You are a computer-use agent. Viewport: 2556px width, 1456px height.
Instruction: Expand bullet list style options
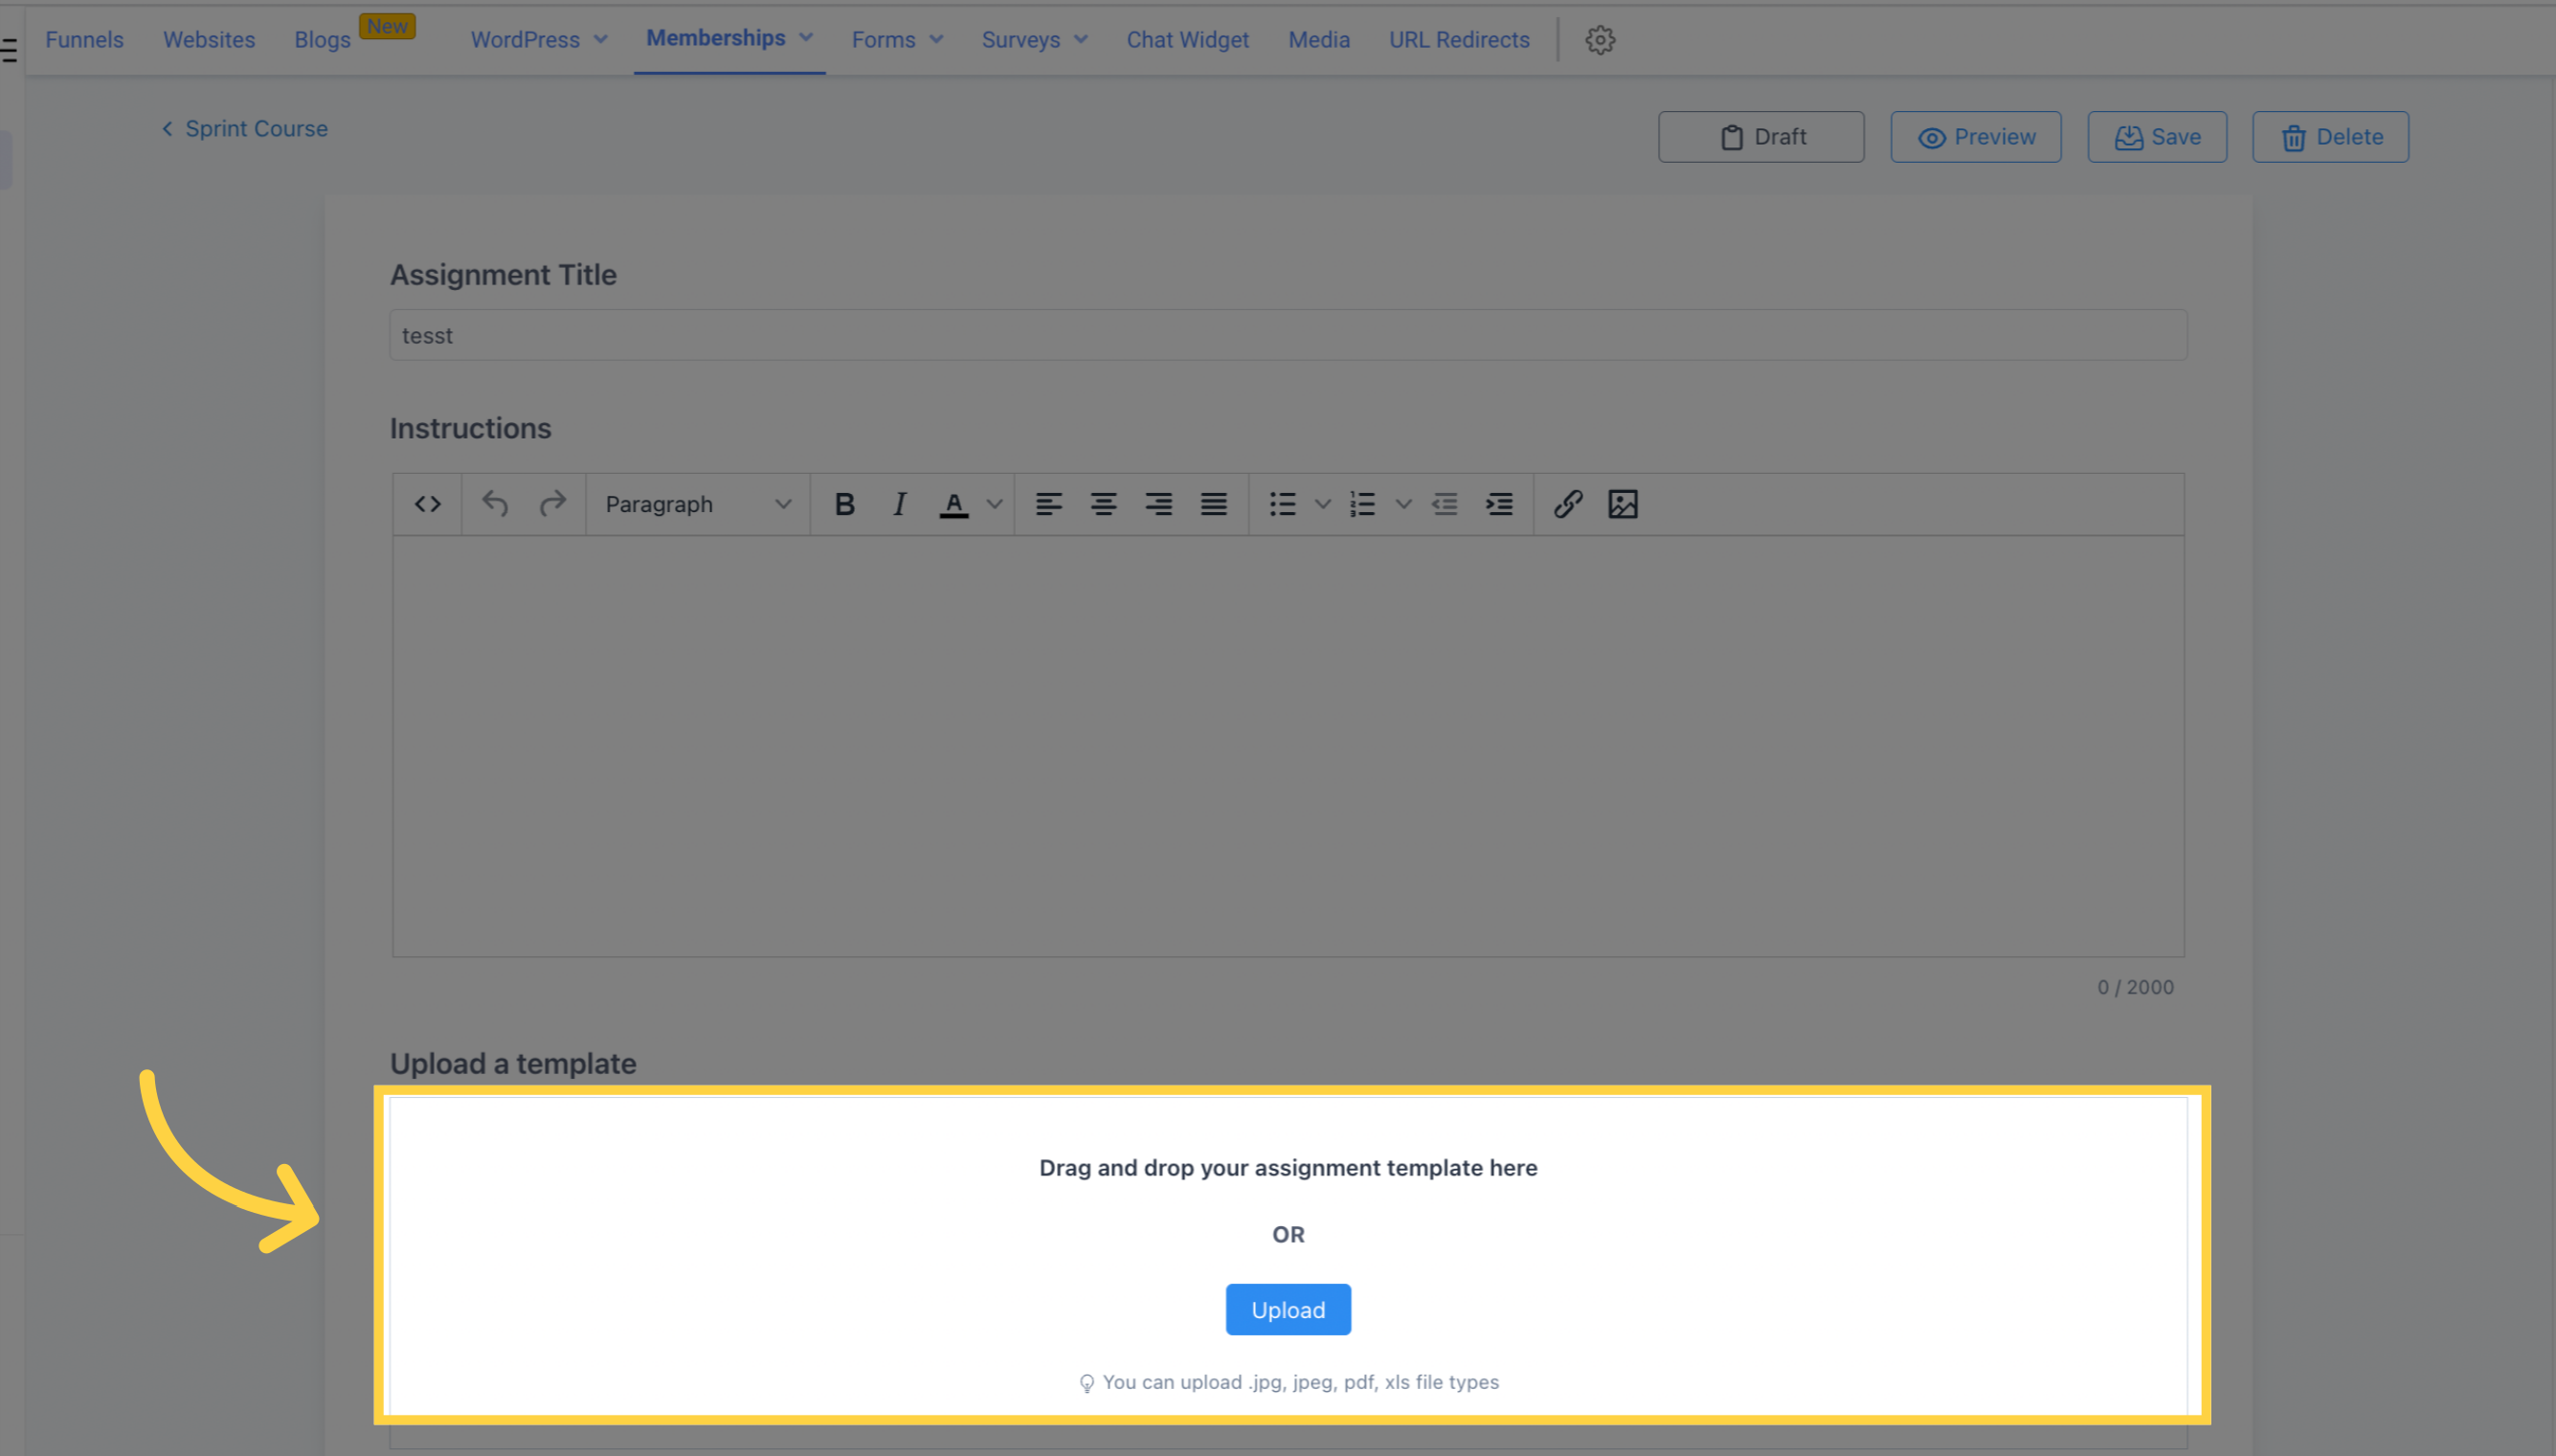[1322, 504]
